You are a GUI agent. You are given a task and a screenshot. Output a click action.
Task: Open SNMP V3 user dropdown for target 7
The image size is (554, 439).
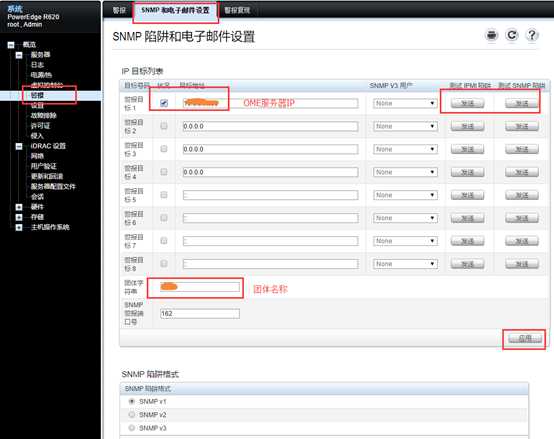click(x=405, y=241)
